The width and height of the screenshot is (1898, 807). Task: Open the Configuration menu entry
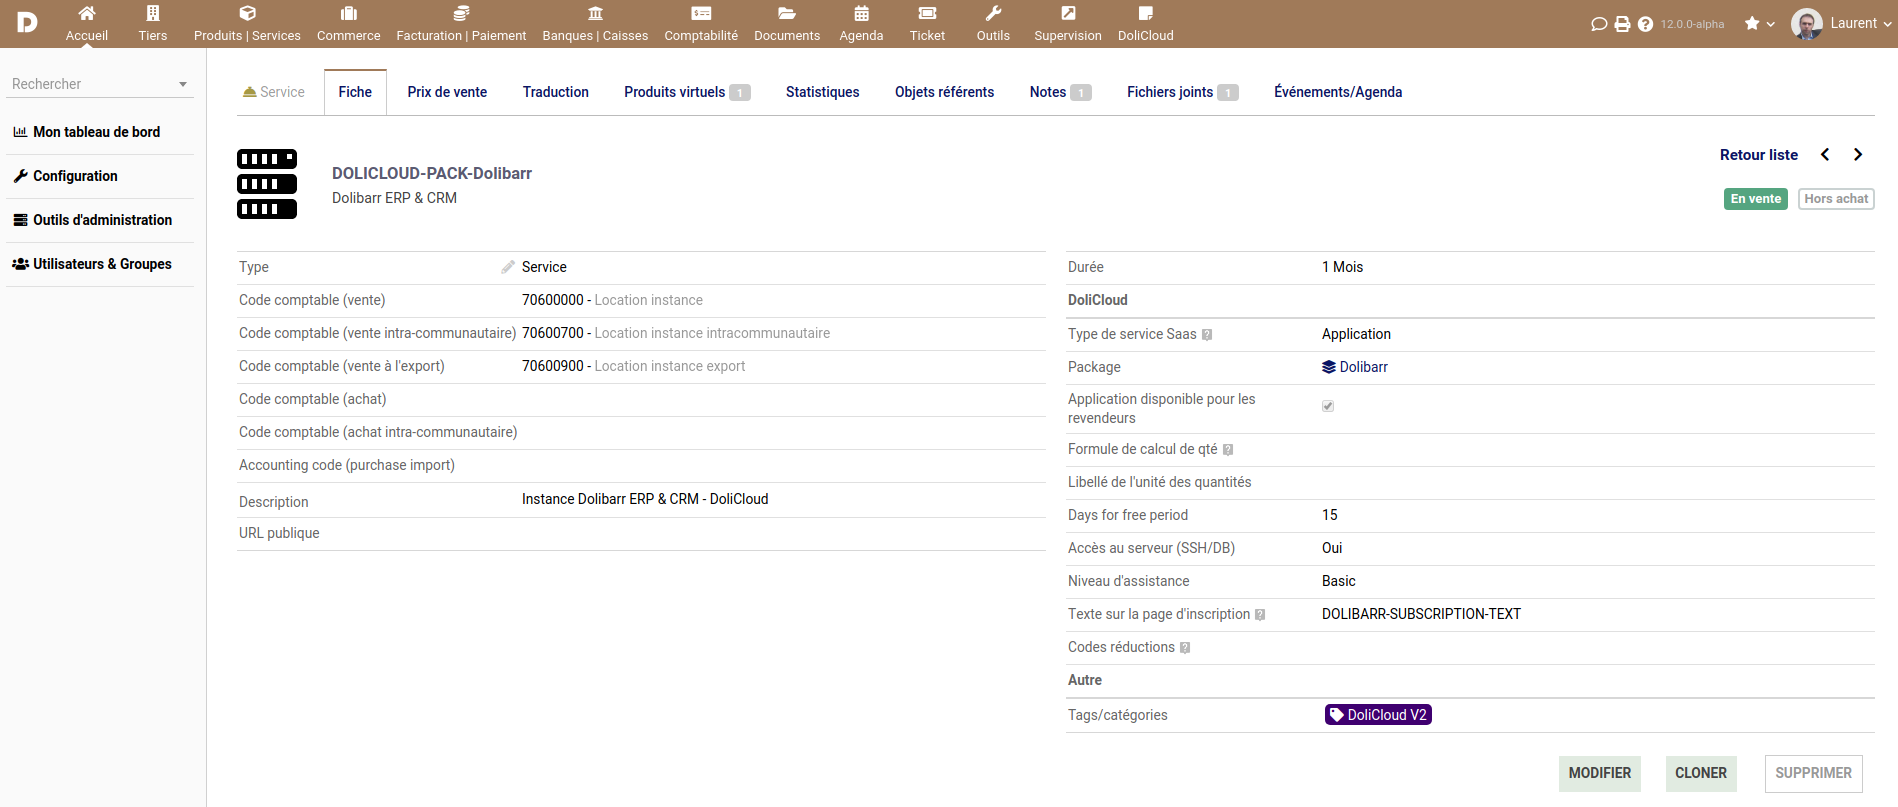pos(75,176)
